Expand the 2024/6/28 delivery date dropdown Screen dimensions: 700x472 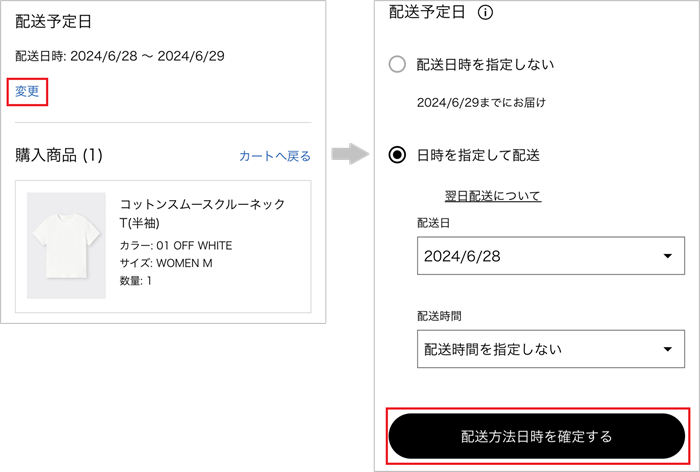(x=546, y=256)
